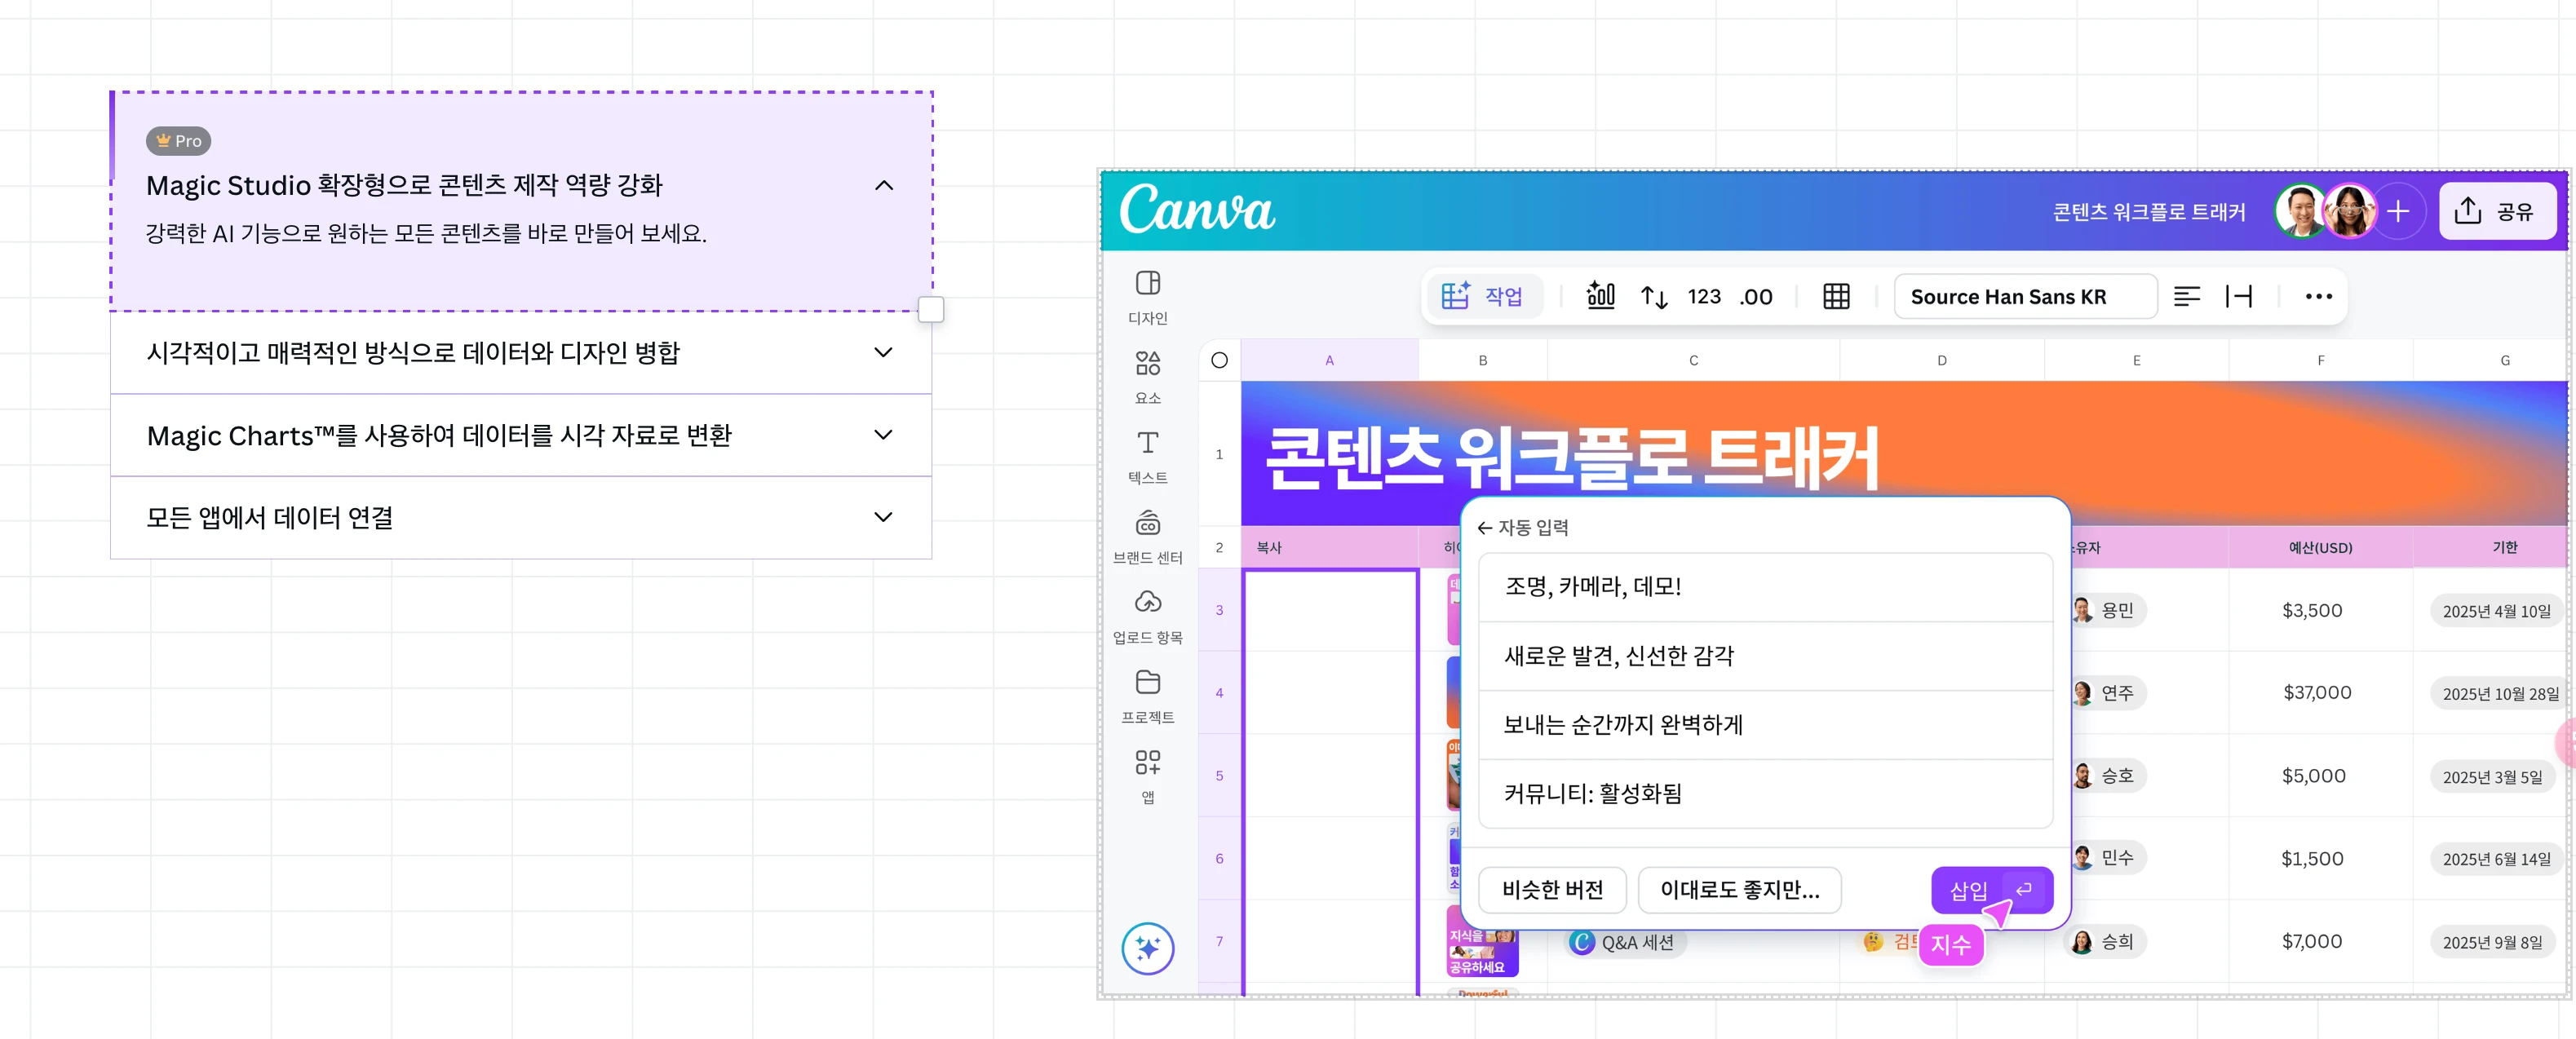Open the three-dot more options menu
This screenshot has height=1039, width=2576.
pyautogui.click(x=2318, y=296)
